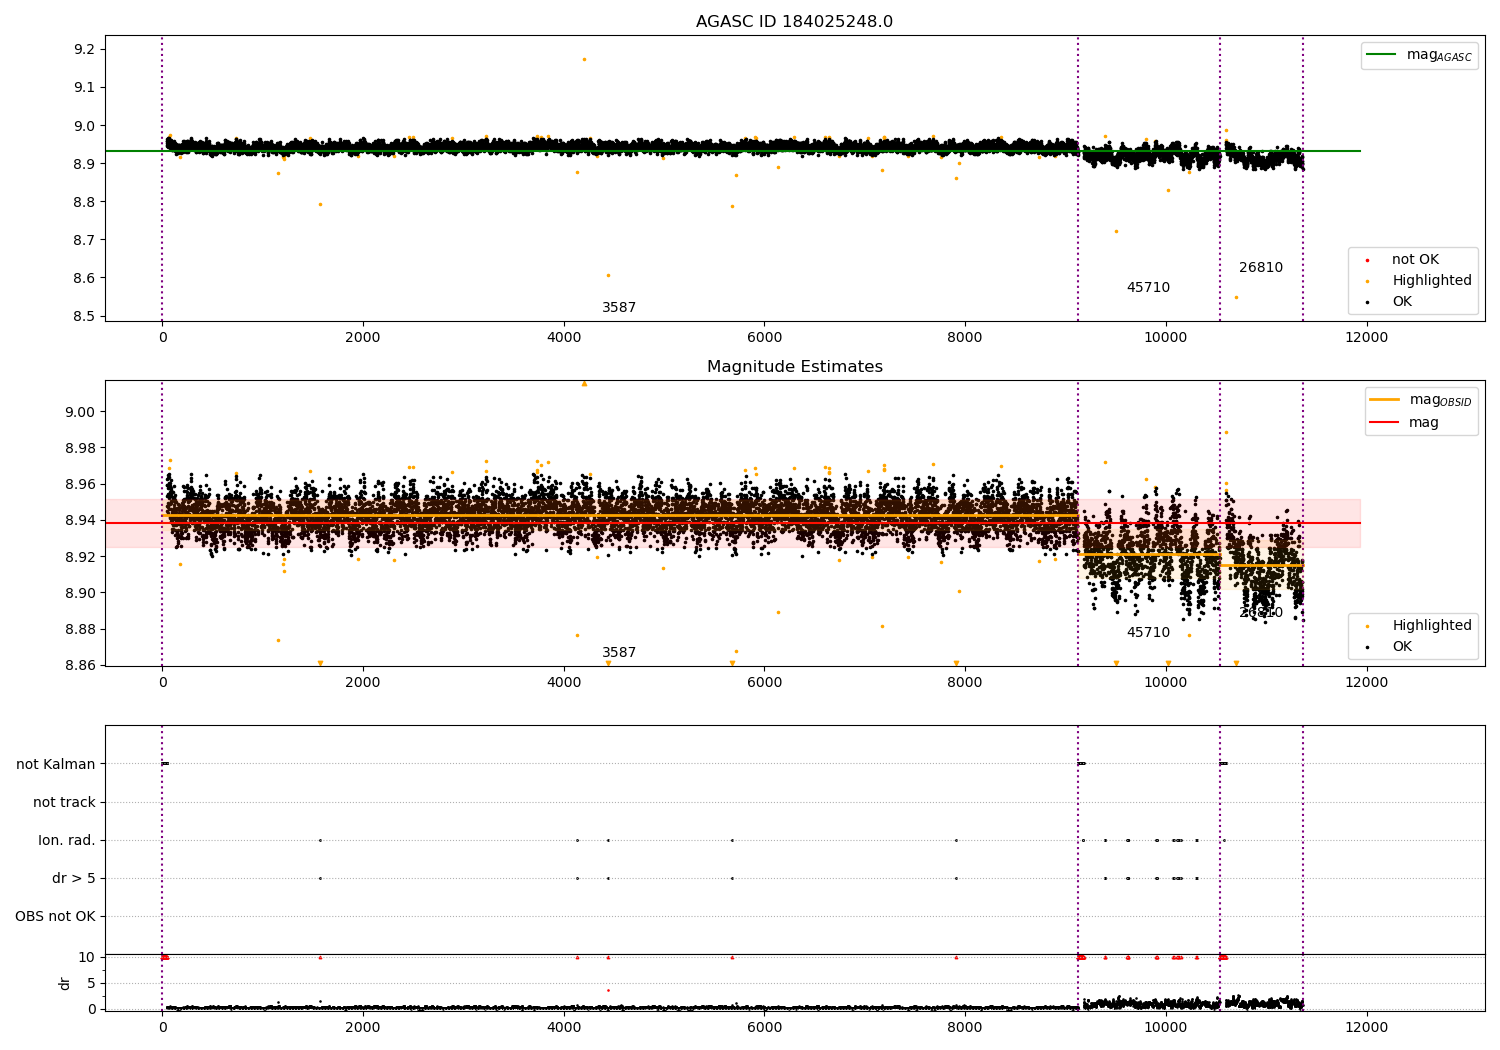The image size is (1500, 1050).
Task: Click the "not Kalman" axis label
Action: click(x=56, y=764)
